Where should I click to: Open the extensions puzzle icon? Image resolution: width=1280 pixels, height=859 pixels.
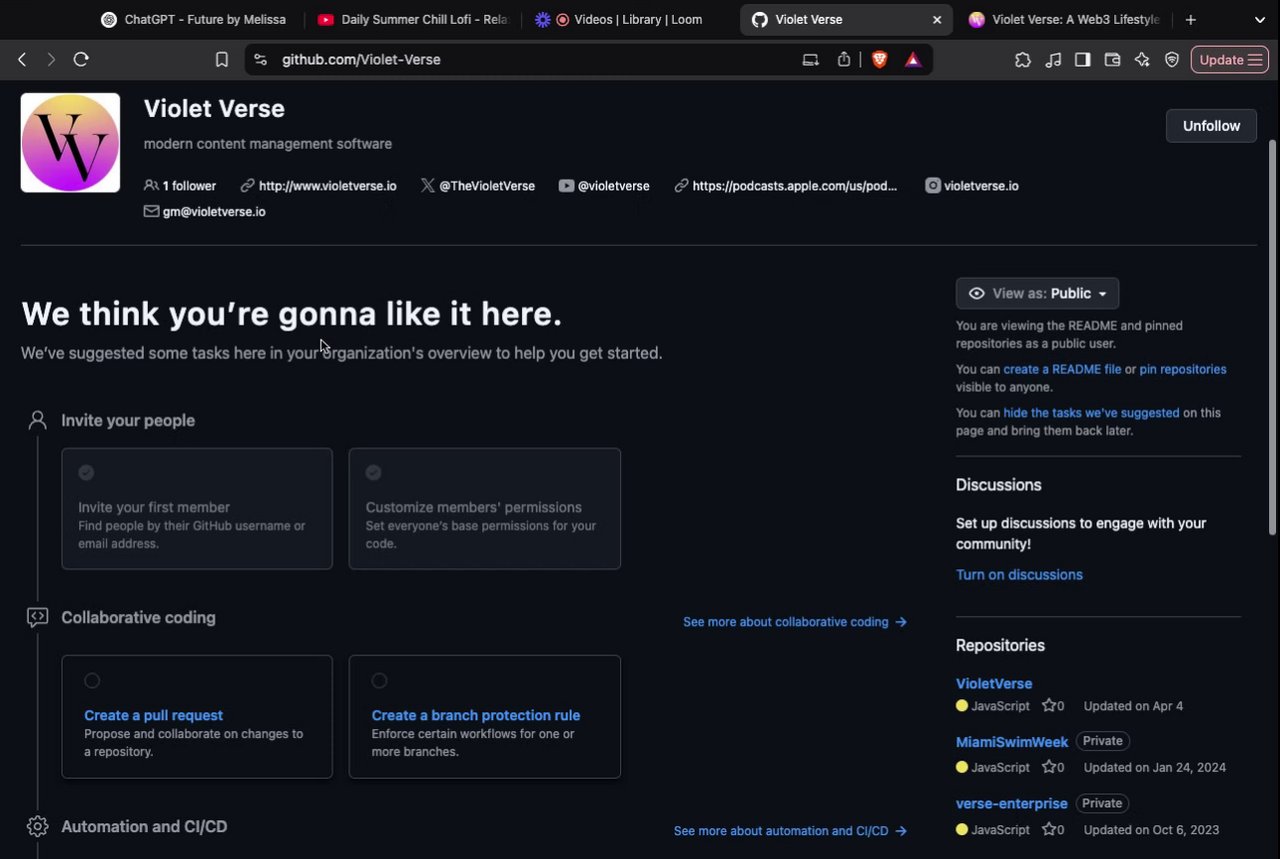pos(1022,60)
